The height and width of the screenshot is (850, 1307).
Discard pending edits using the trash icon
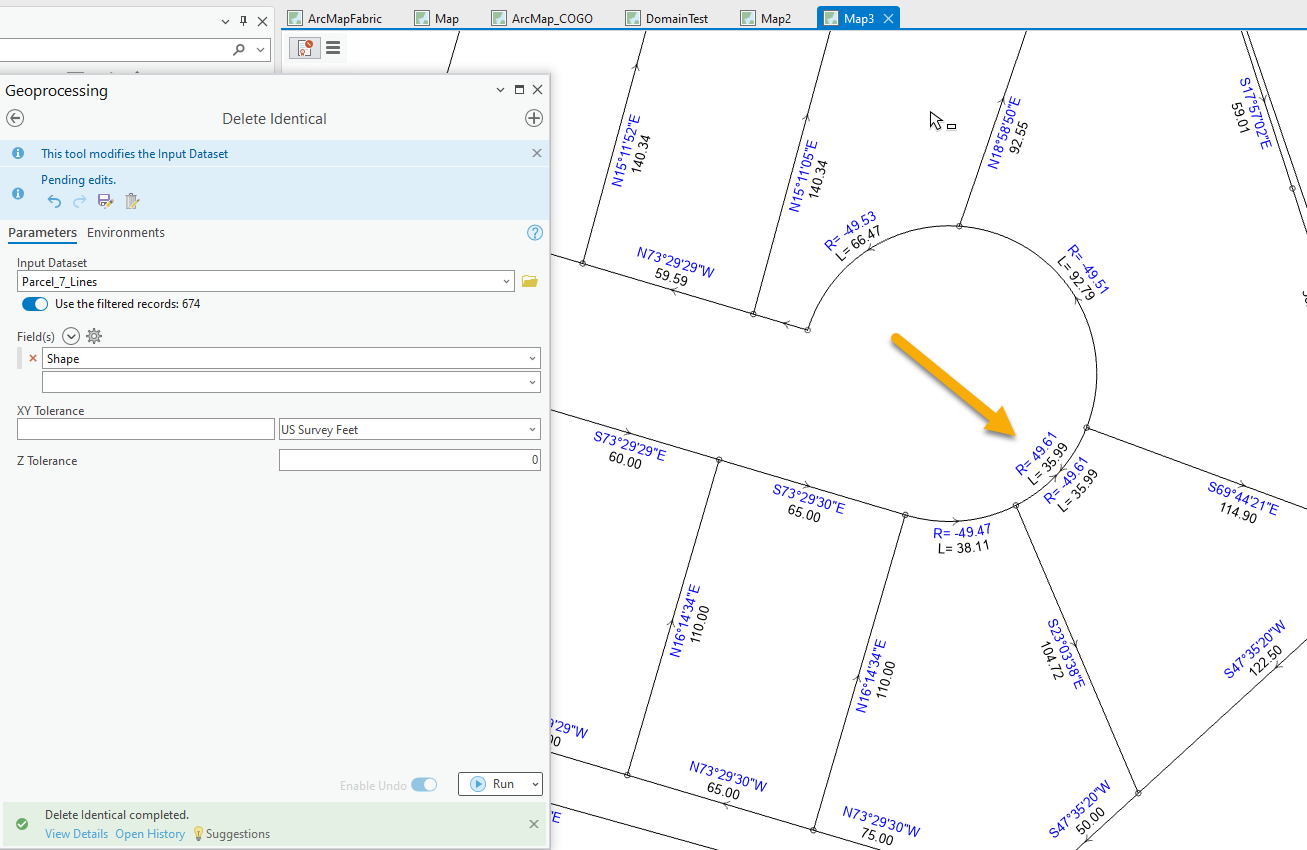coord(131,201)
